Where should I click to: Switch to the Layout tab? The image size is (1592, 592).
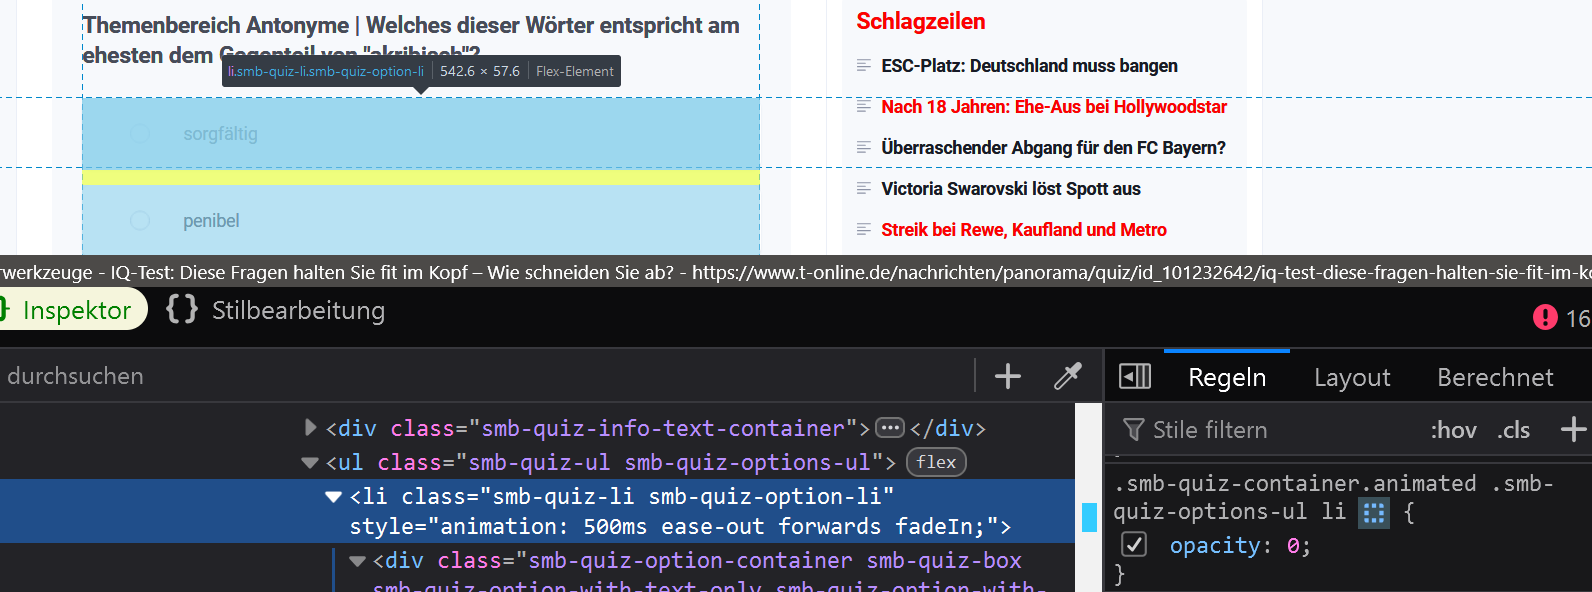click(1352, 377)
